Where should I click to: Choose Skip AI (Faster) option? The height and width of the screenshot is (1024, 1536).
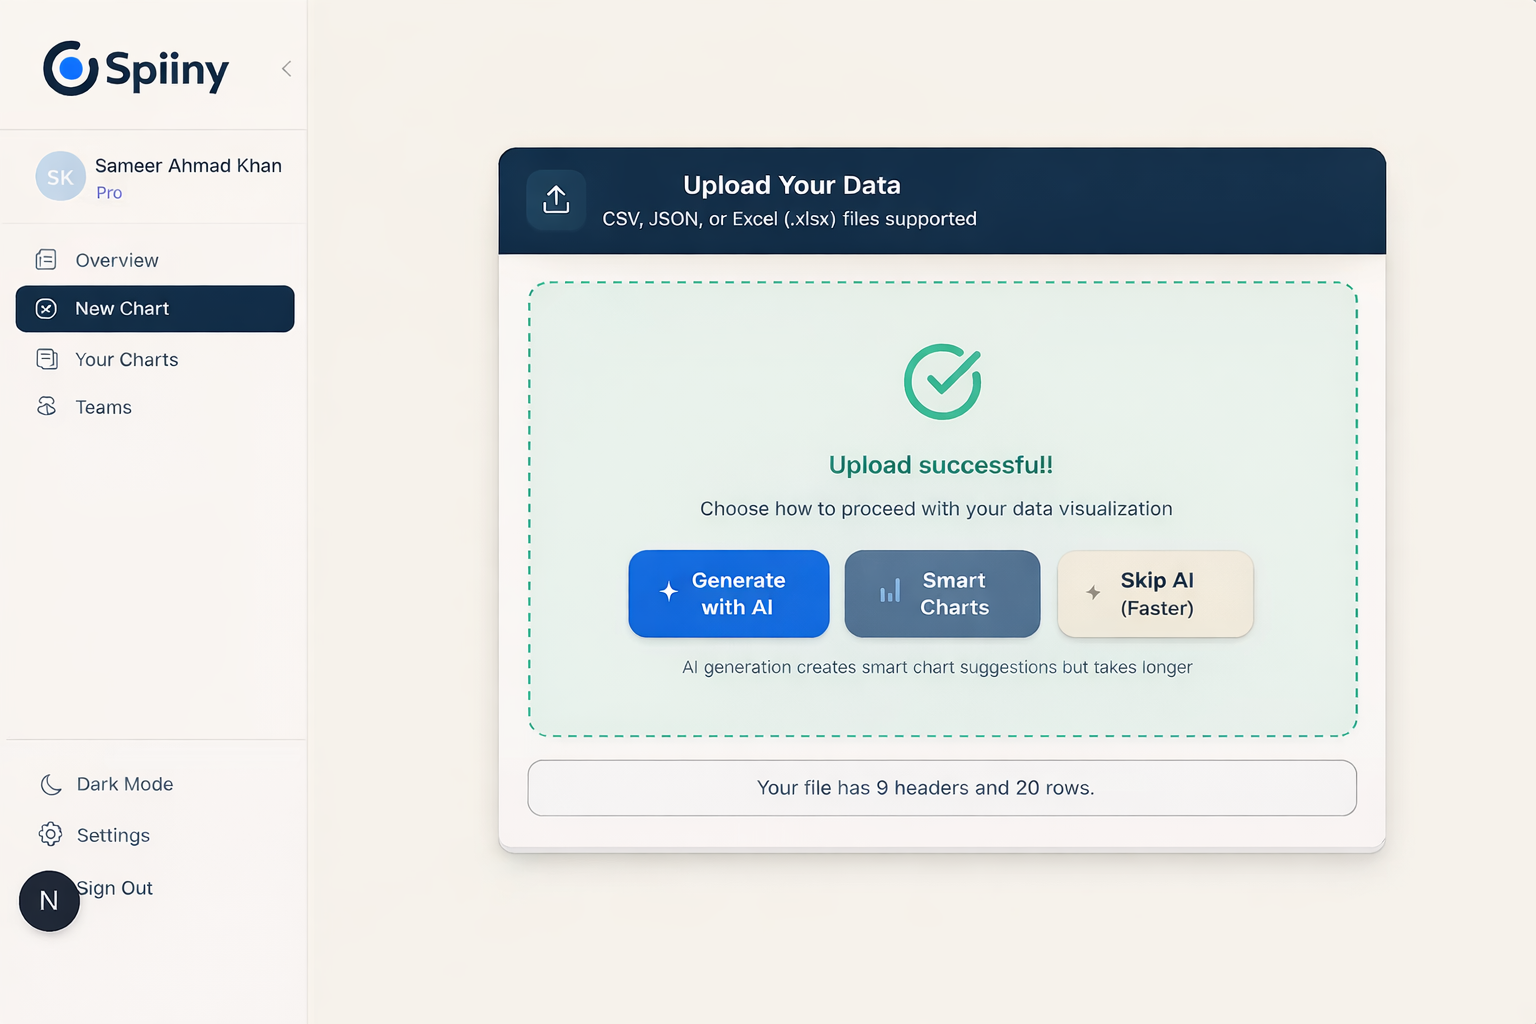(x=1155, y=593)
